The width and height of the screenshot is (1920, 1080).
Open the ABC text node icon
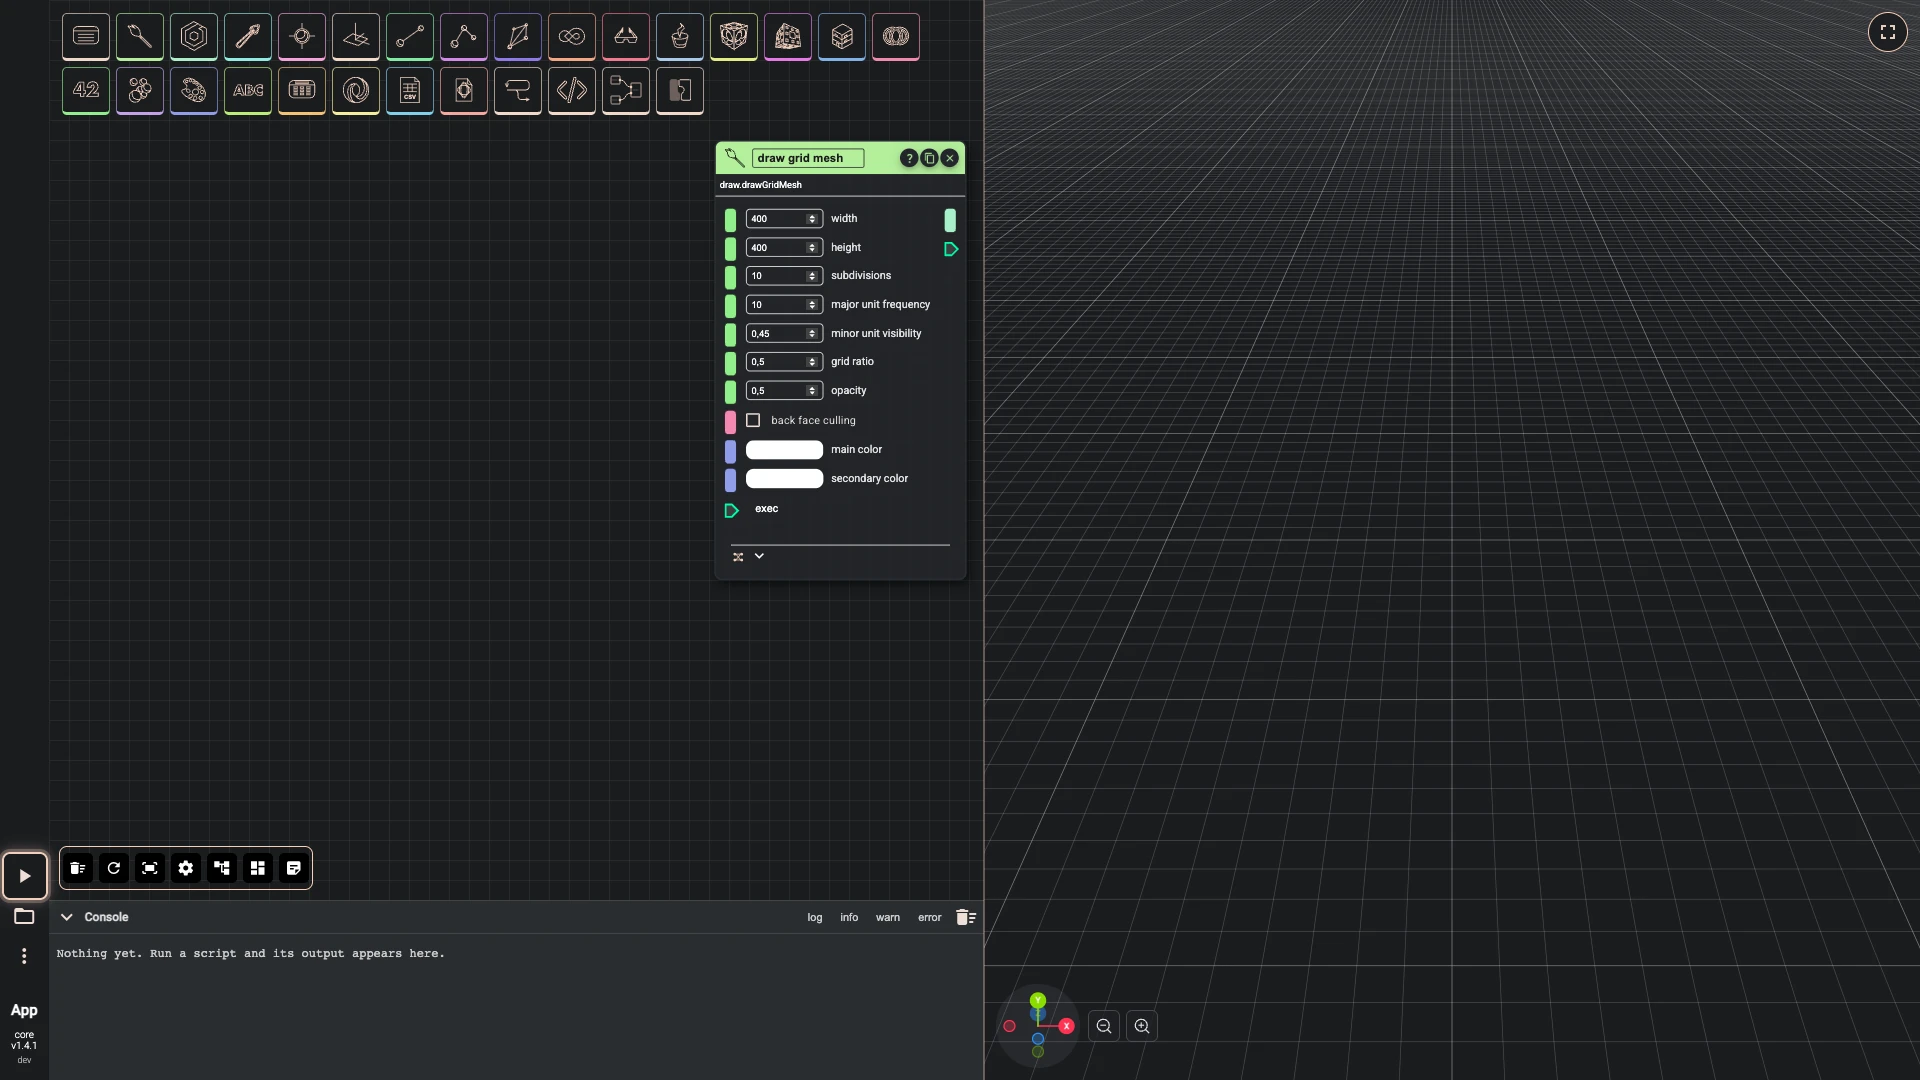coord(248,91)
